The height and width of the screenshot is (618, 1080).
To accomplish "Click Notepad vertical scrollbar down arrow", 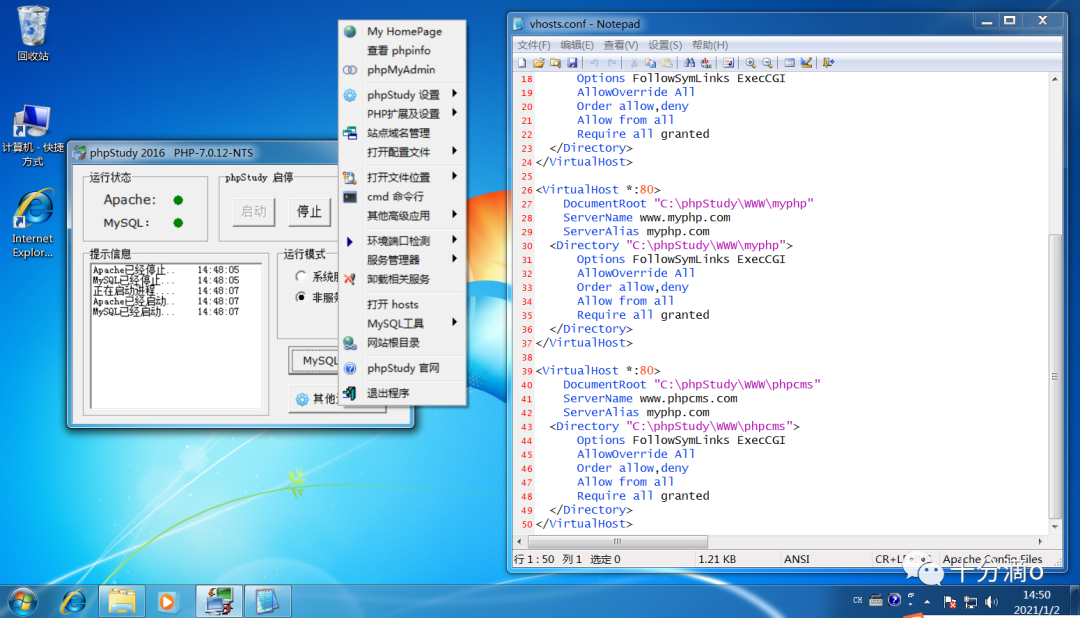I will 1055,527.
